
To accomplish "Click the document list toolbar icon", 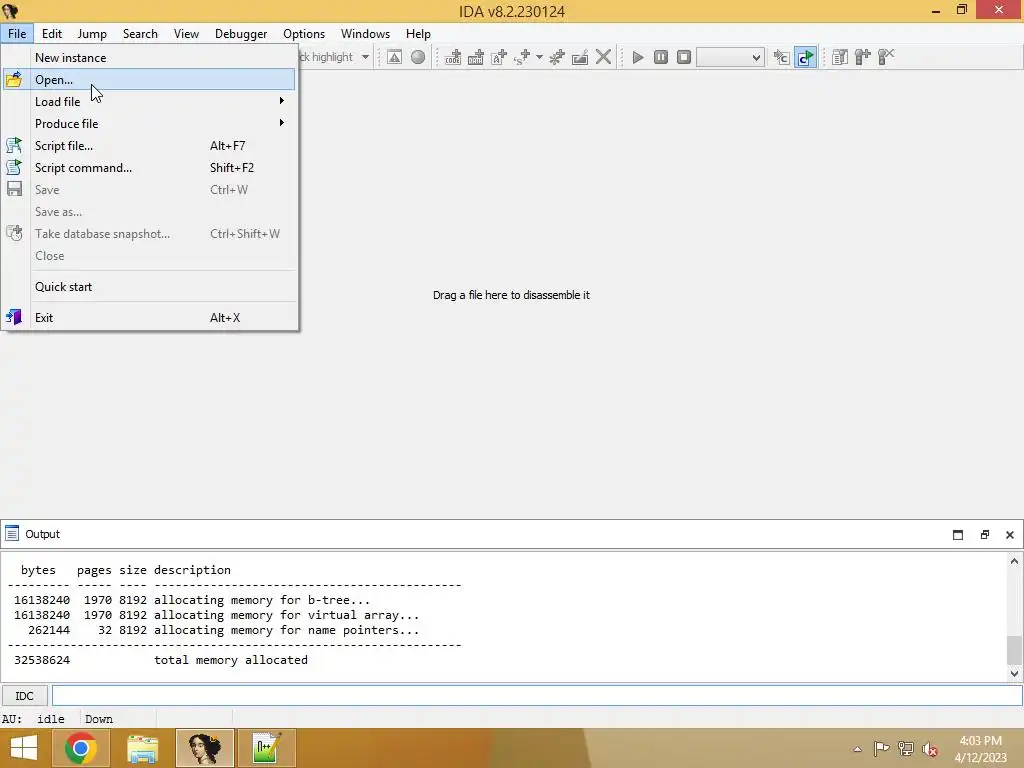I will tap(840, 57).
